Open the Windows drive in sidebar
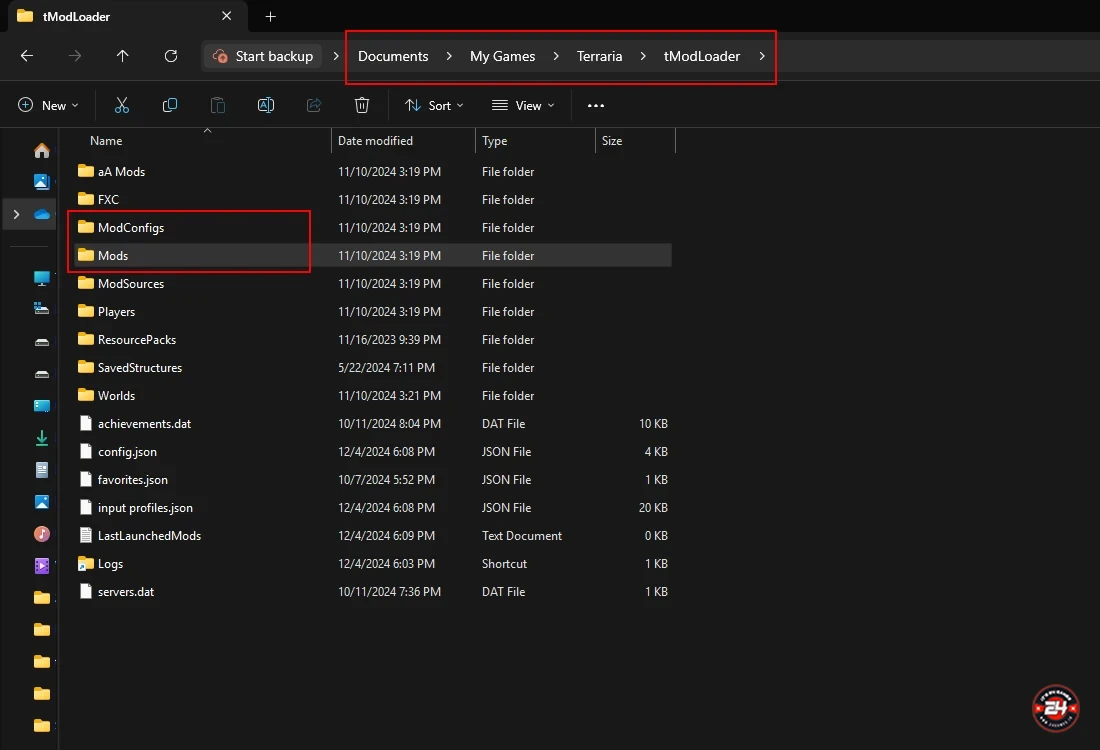The image size is (1100, 750). pos(41,309)
